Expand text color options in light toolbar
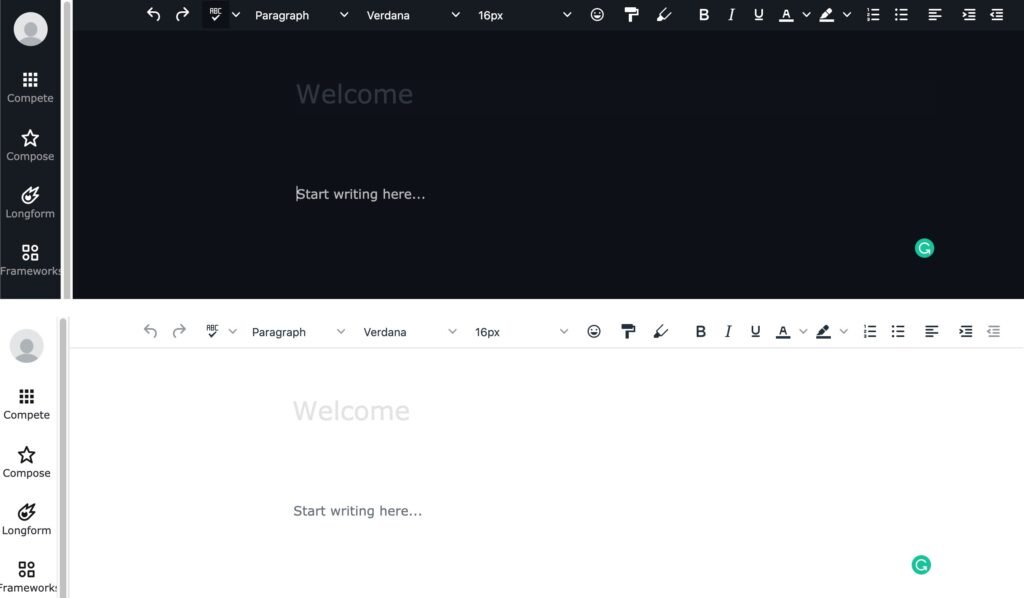 [x=803, y=331]
